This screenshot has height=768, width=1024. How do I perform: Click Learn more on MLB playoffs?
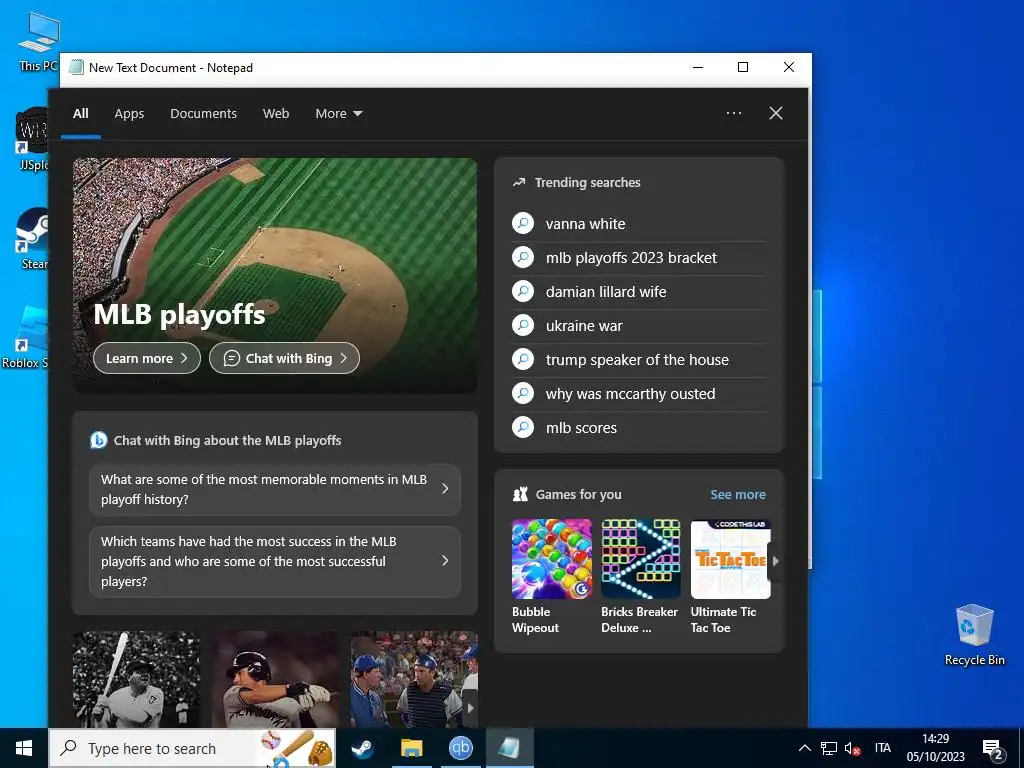pos(147,359)
